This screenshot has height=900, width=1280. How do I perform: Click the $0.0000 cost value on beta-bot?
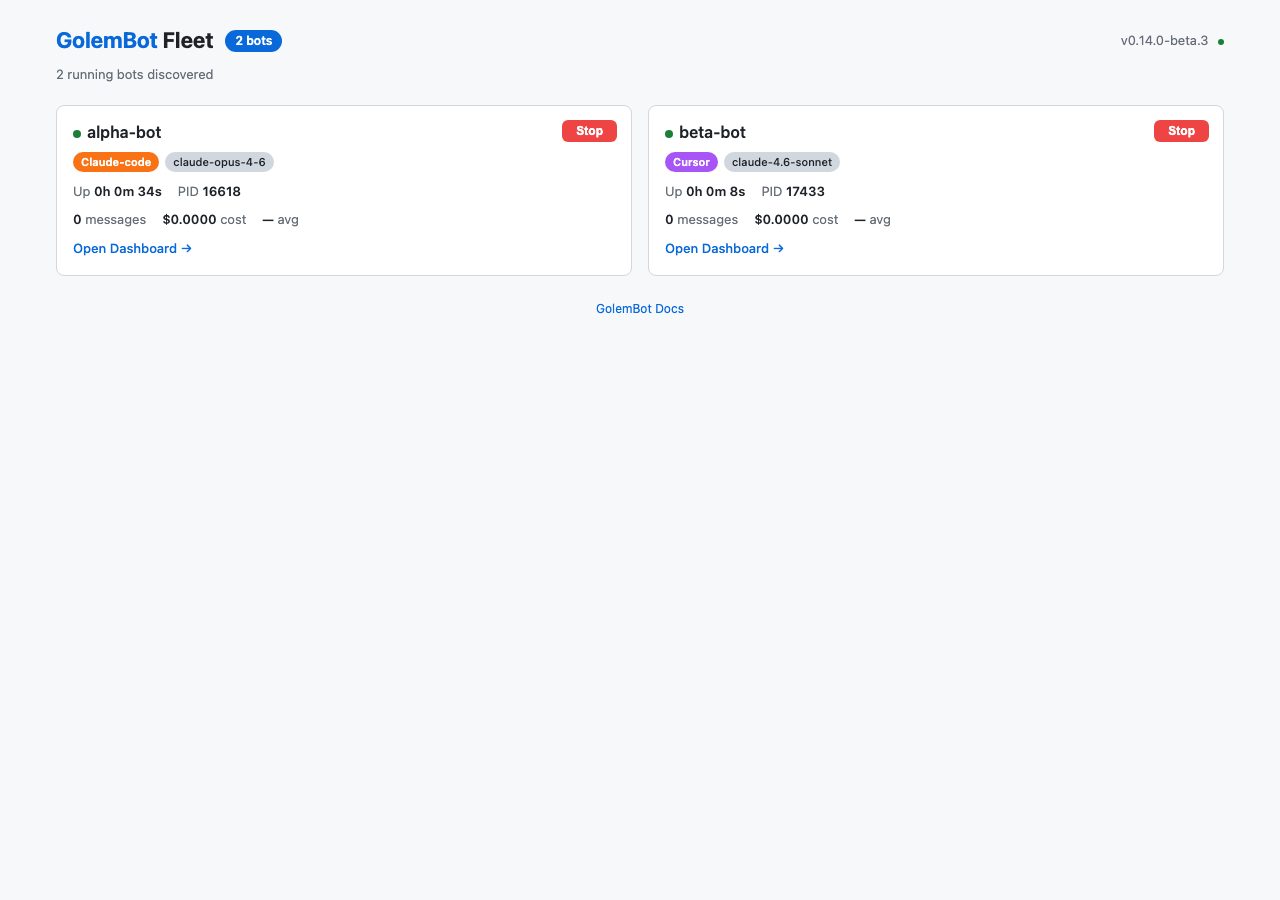[781, 219]
